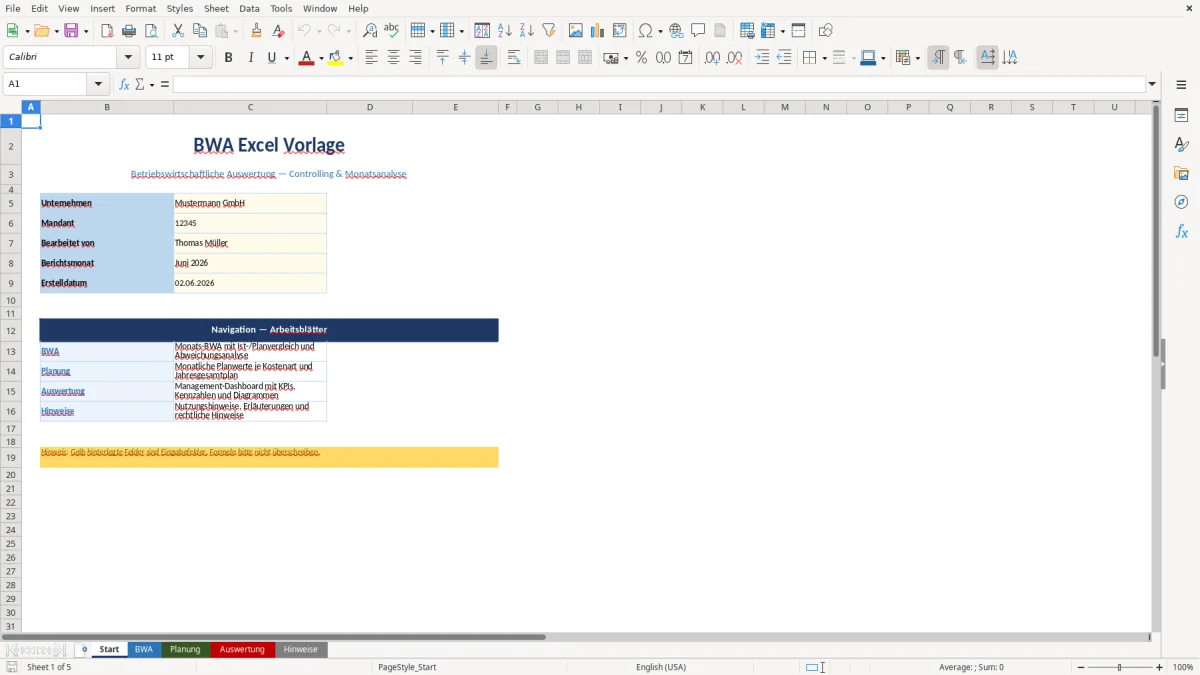Screen dimensions: 1200x675
Task: Toggle Print Preview
Action: [x=152, y=31]
